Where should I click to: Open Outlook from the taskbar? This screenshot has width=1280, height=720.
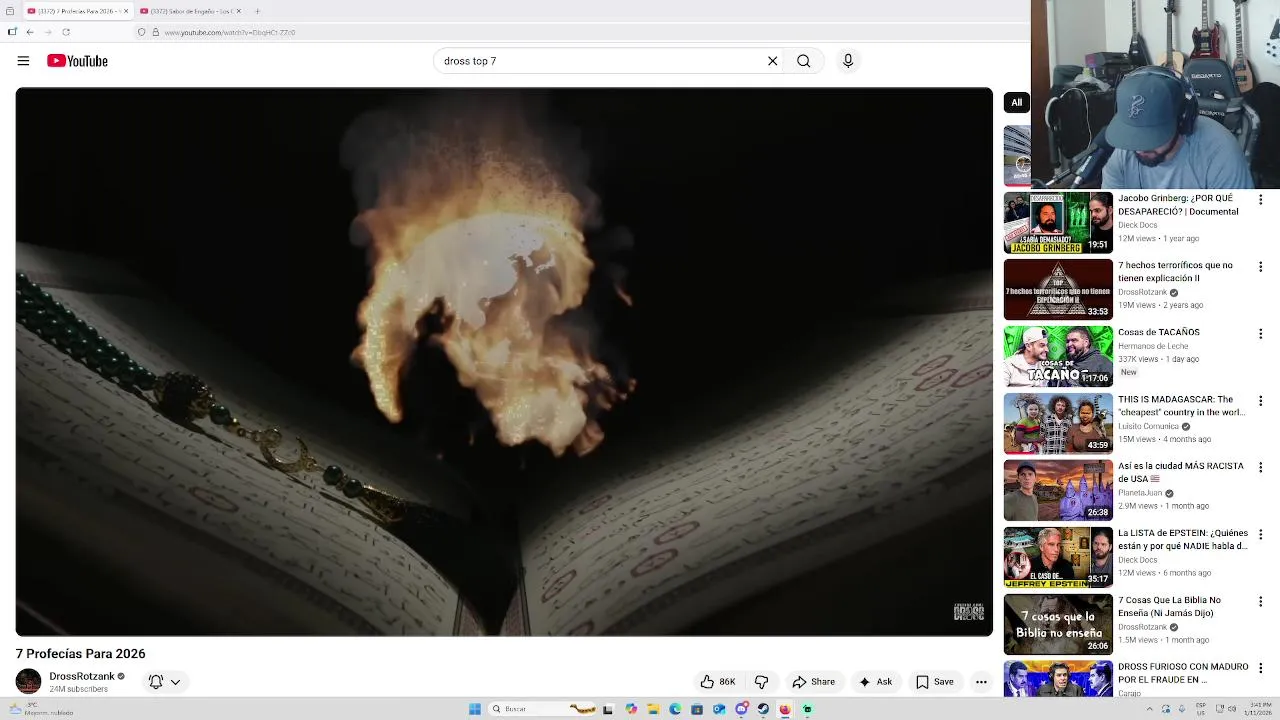(719, 709)
